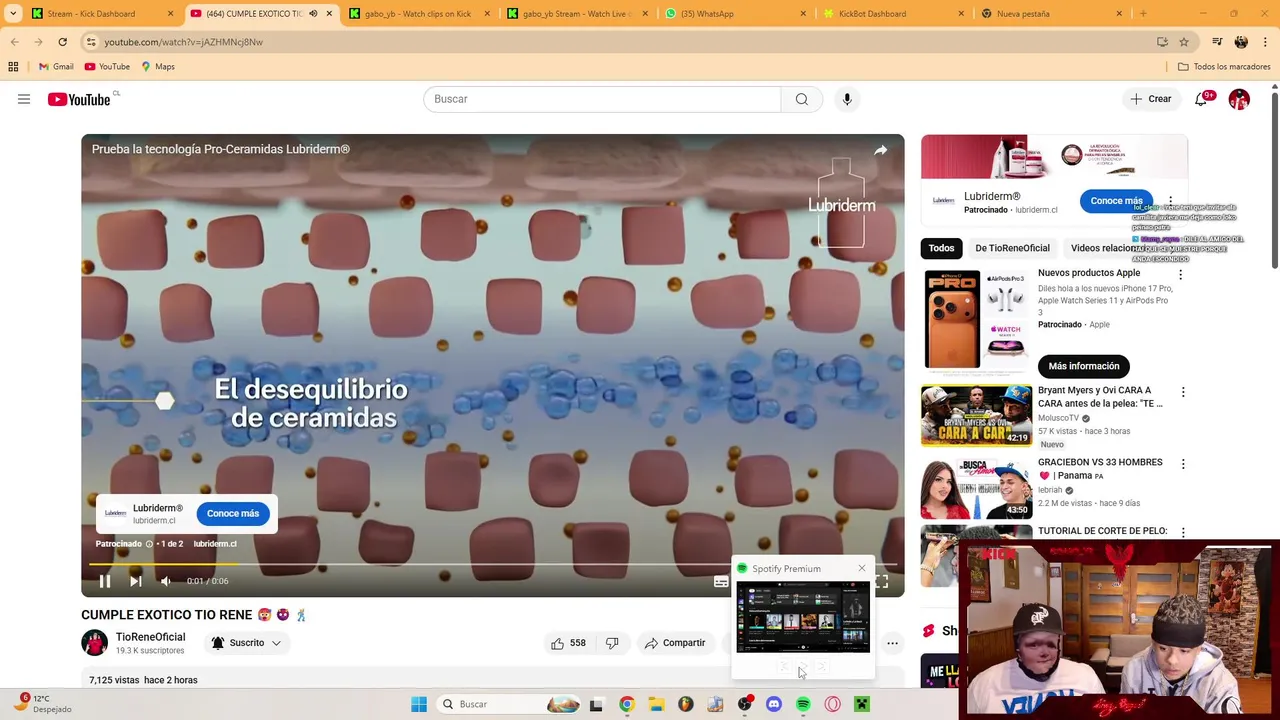Open File Explorer from the taskbar
The width and height of the screenshot is (1280, 720).
click(656, 704)
